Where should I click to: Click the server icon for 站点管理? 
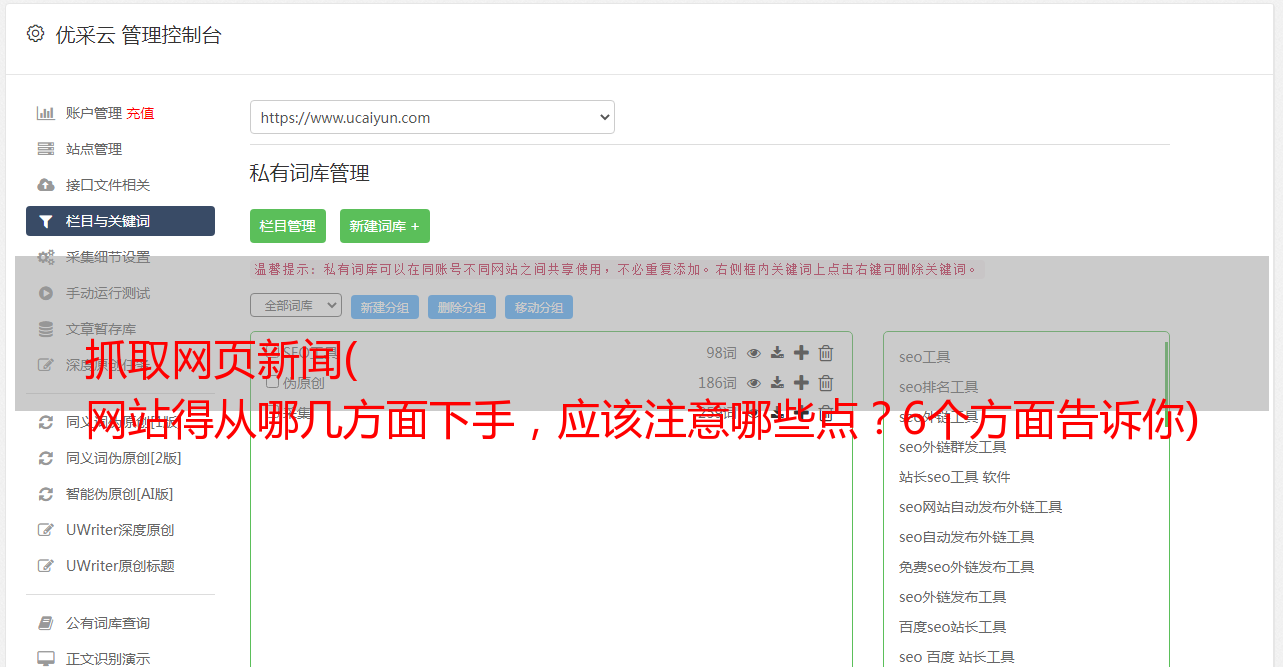(x=46, y=149)
